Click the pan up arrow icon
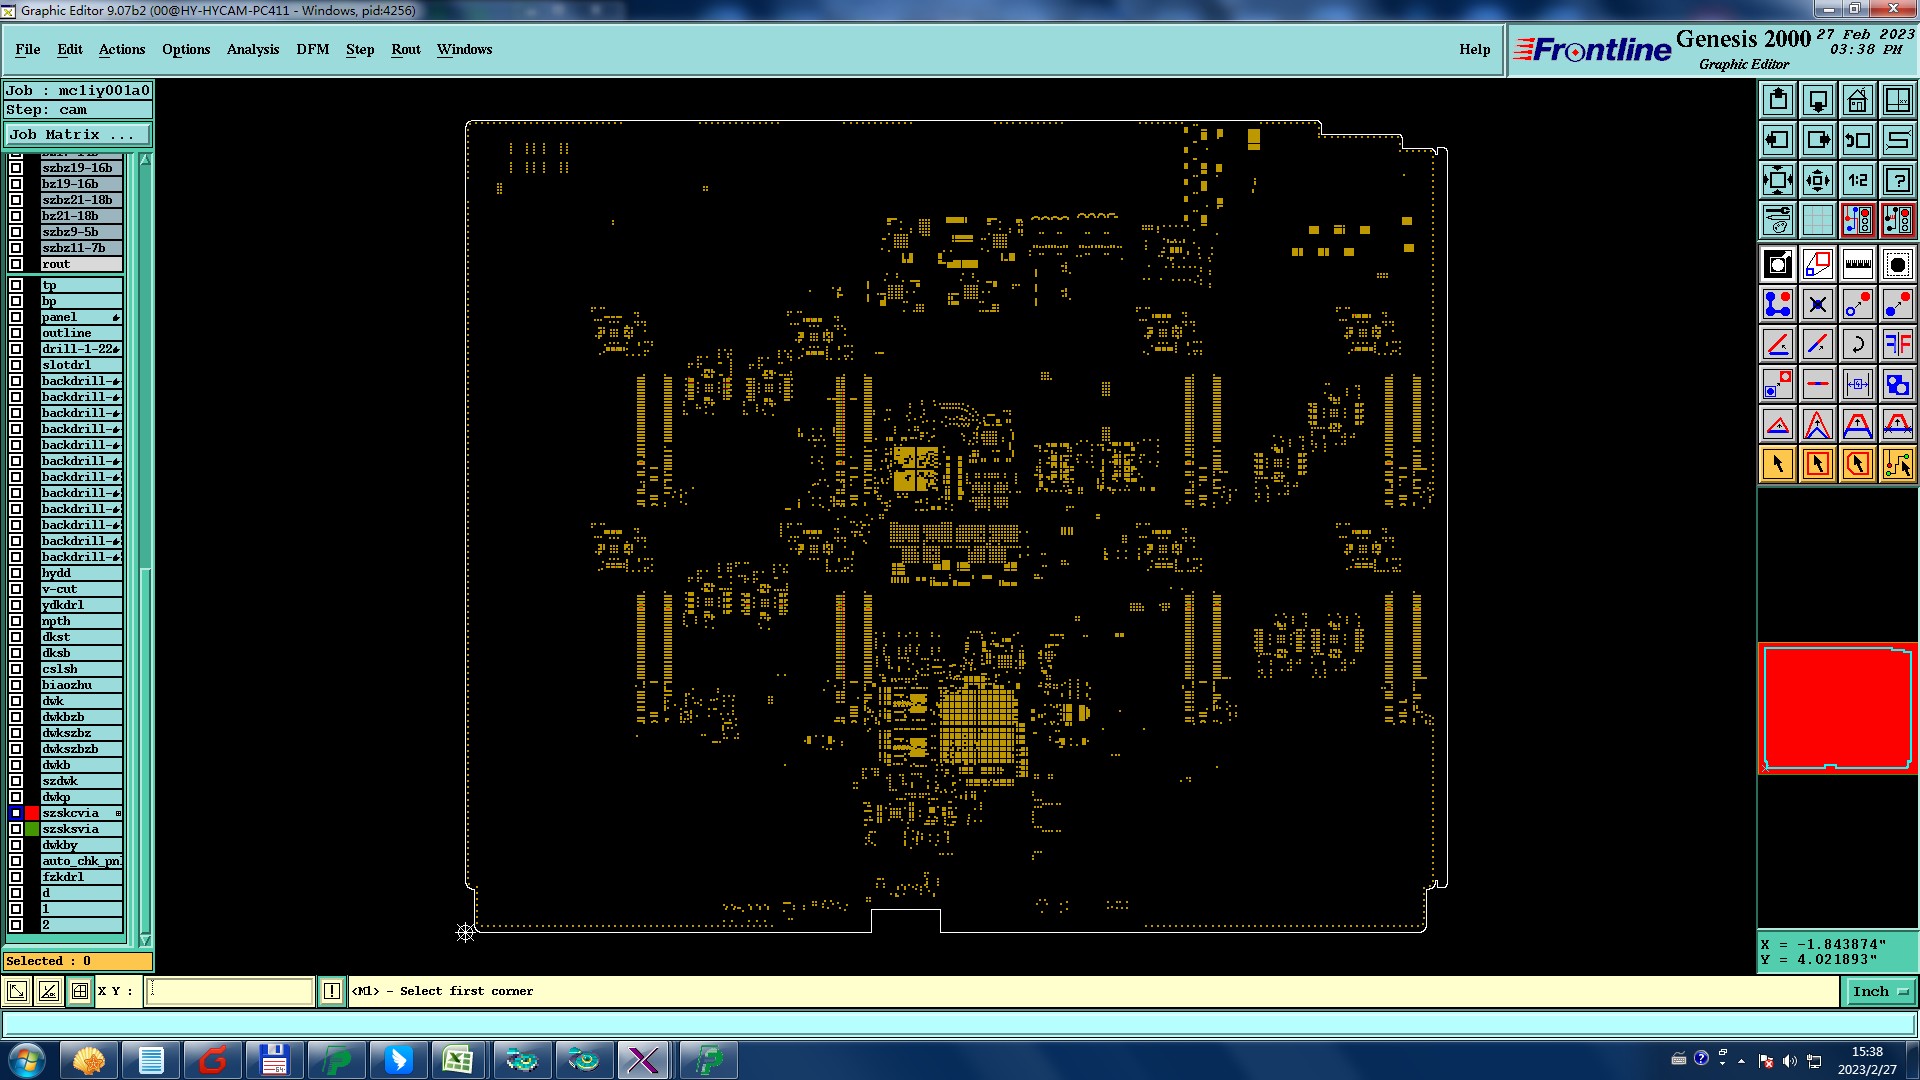1920x1080 pixels. pyautogui.click(x=1778, y=100)
